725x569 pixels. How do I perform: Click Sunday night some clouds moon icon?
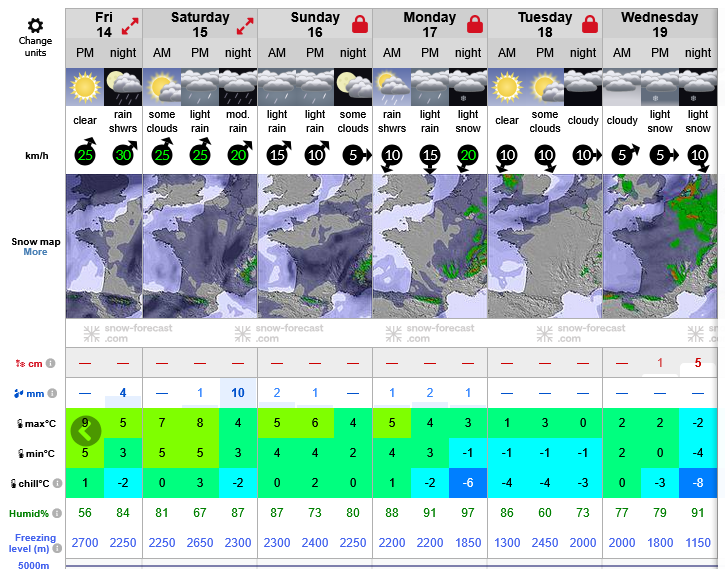(353, 87)
